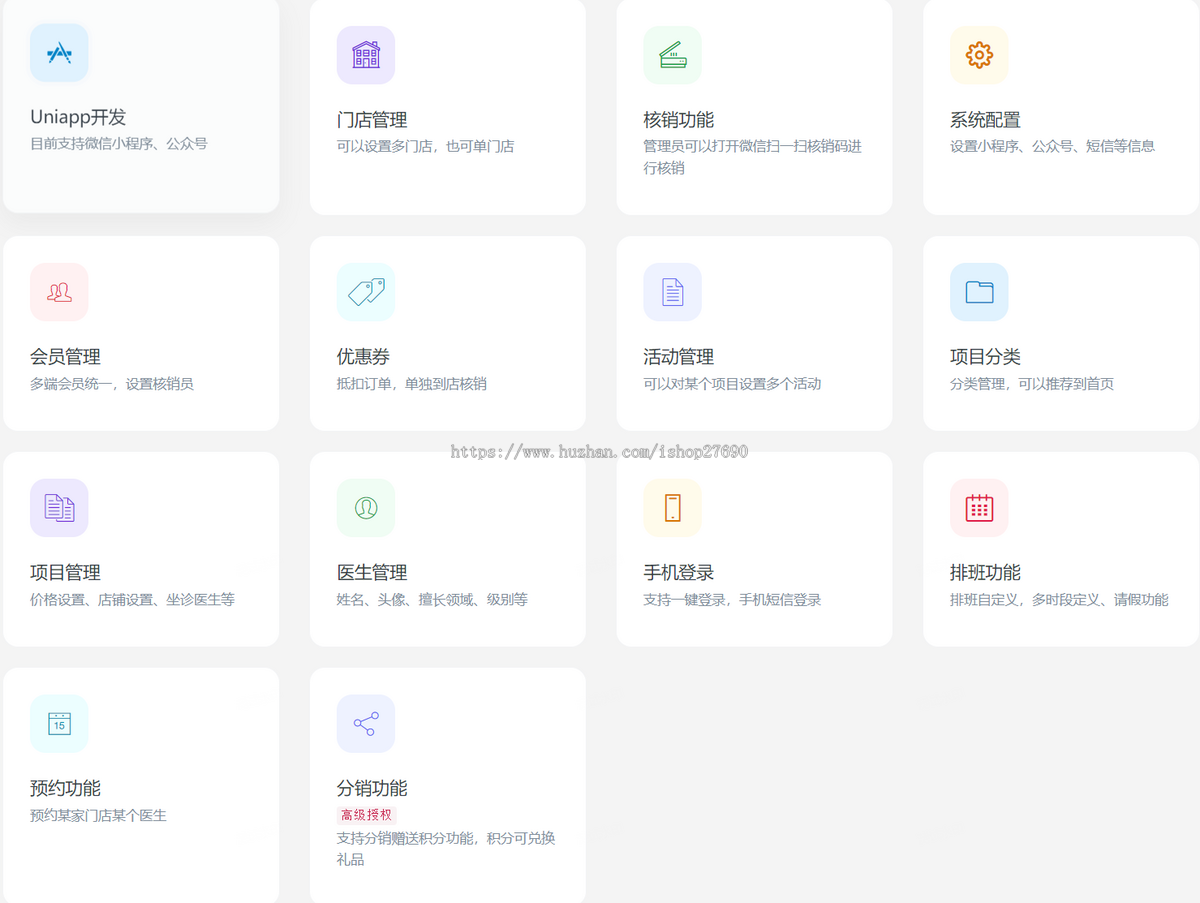Click the 门店管理 building icon
This screenshot has width=1200, height=903.
[366, 55]
